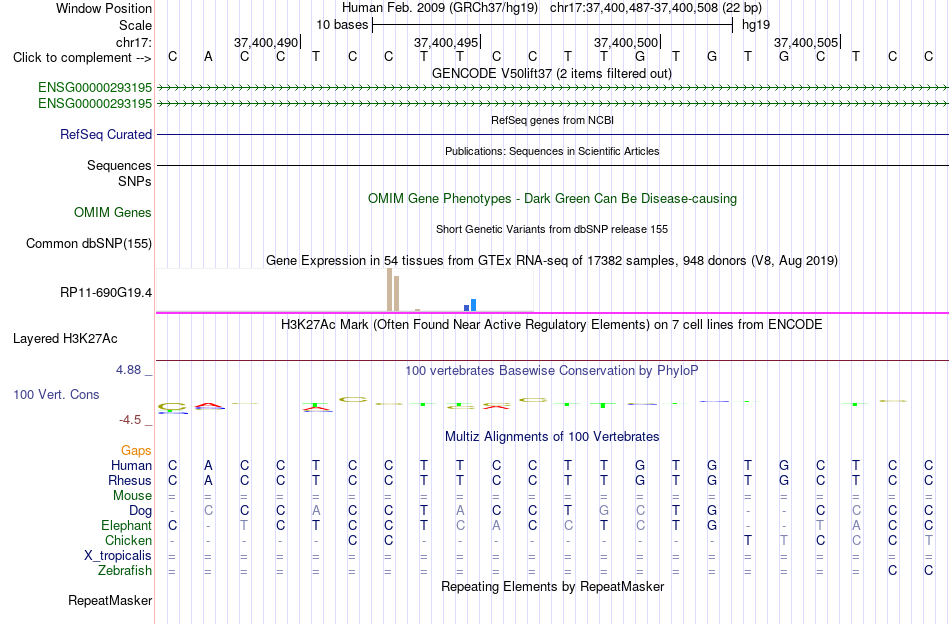Click the 37,400,495 ruler coordinate
This screenshot has width=950, height=624.
tap(445, 42)
